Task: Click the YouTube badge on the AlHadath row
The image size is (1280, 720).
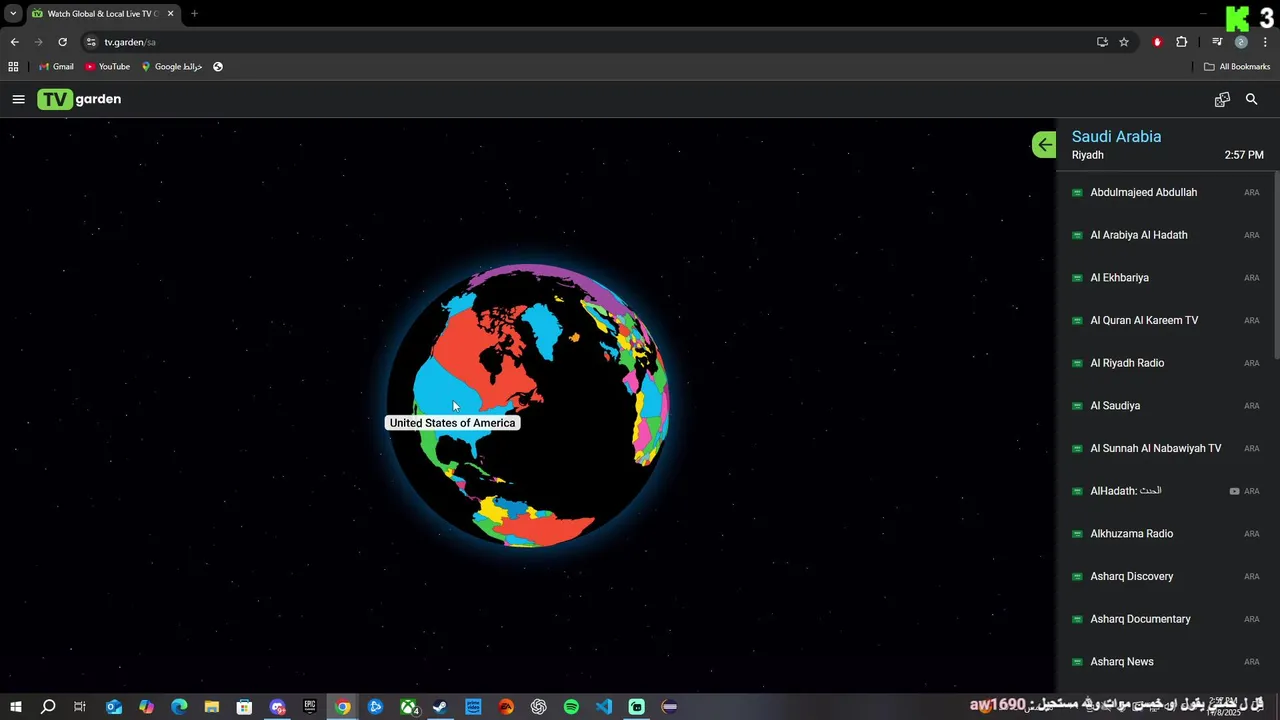Action: (x=1234, y=491)
